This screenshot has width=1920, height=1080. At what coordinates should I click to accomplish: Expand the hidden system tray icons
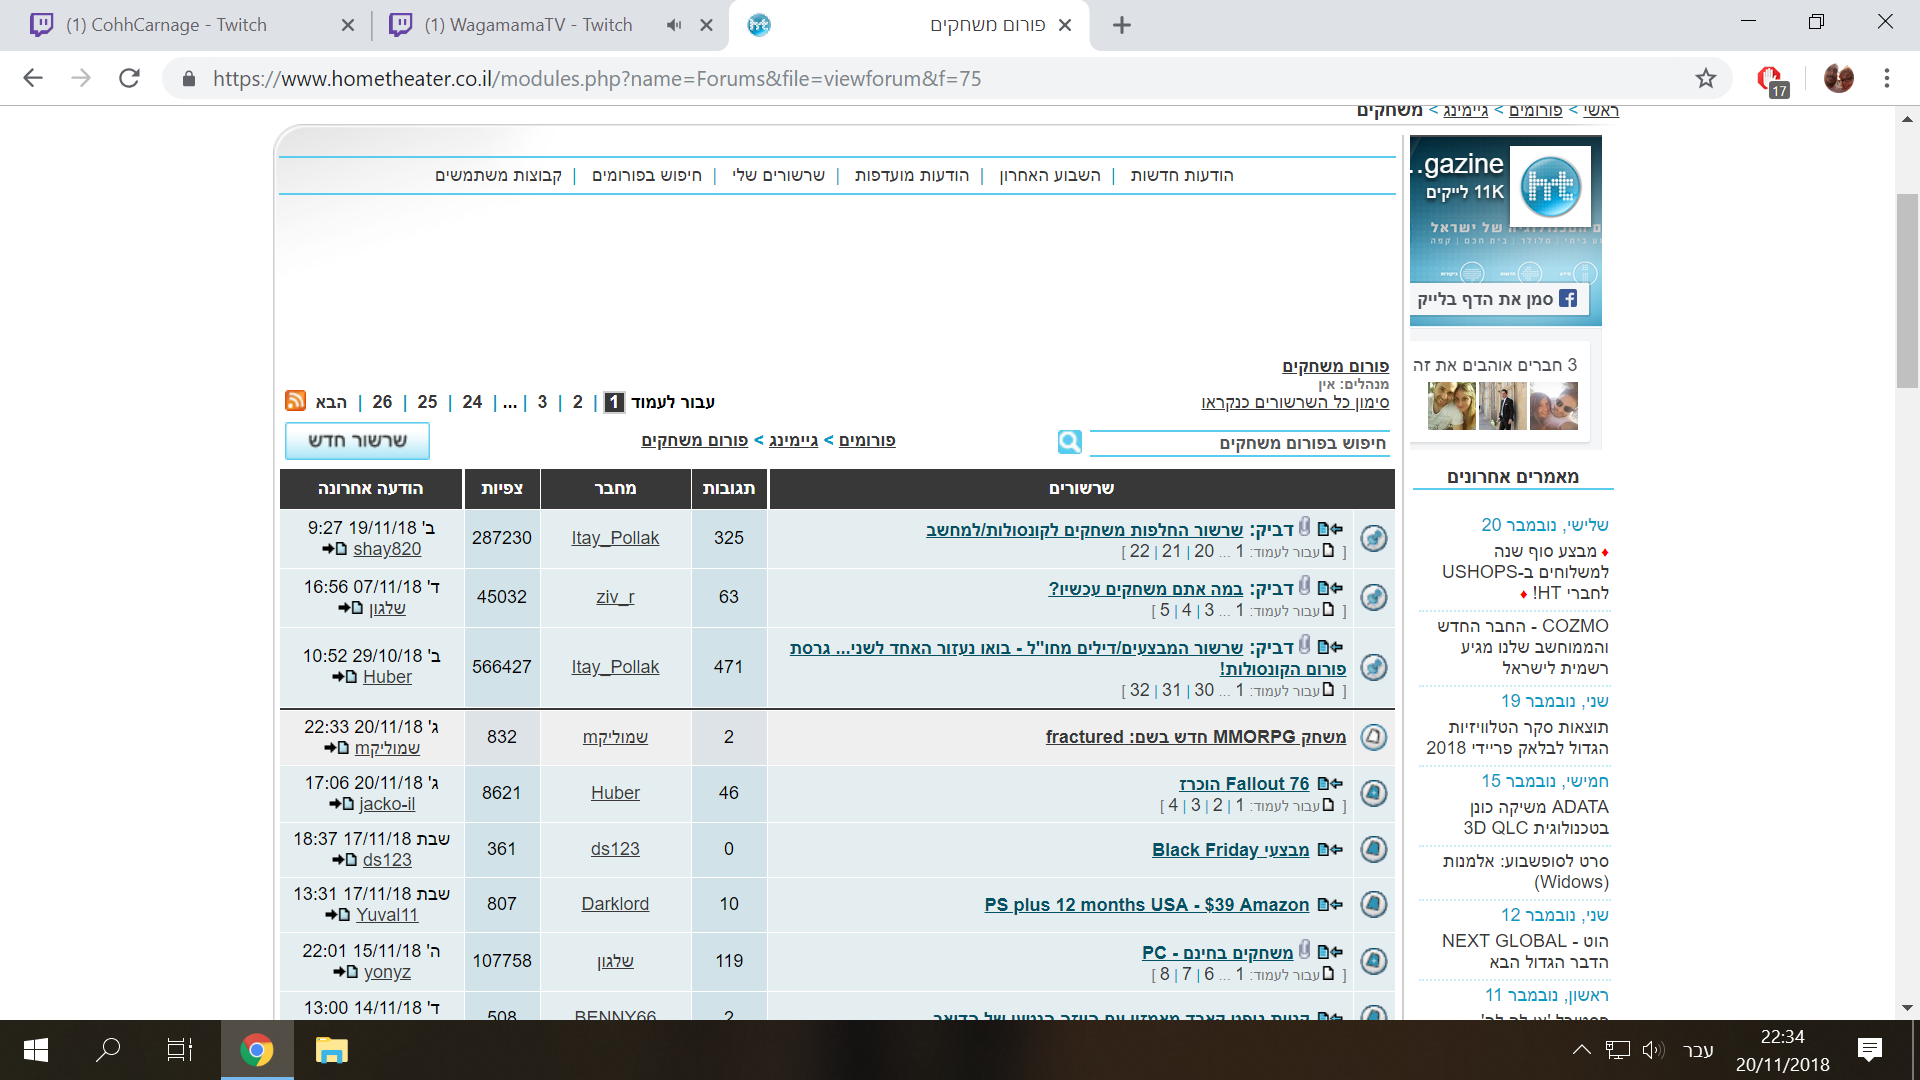pyautogui.click(x=1581, y=1050)
